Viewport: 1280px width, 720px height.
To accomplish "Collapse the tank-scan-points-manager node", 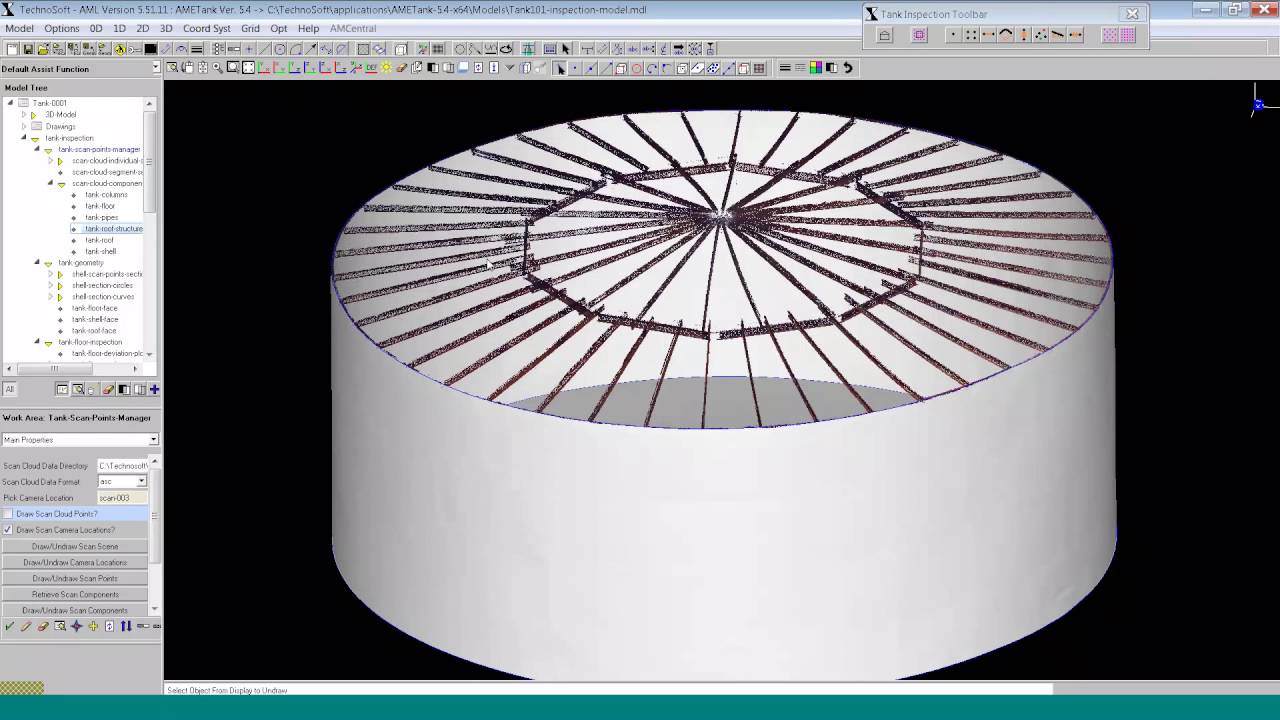I will (x=37, y=149).
